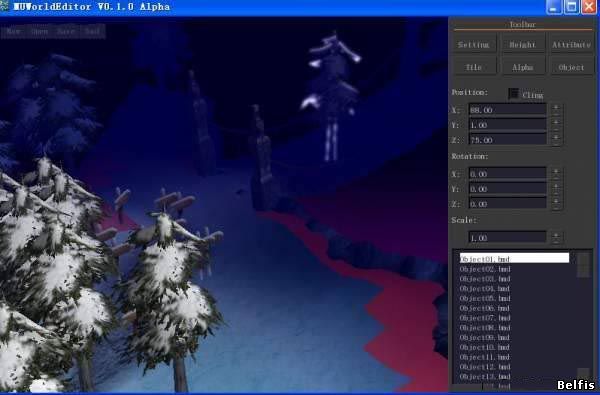The height and width of the screenshot is (395, 600).
Task: Open the Attribute tool
Action: coord(571,44)
